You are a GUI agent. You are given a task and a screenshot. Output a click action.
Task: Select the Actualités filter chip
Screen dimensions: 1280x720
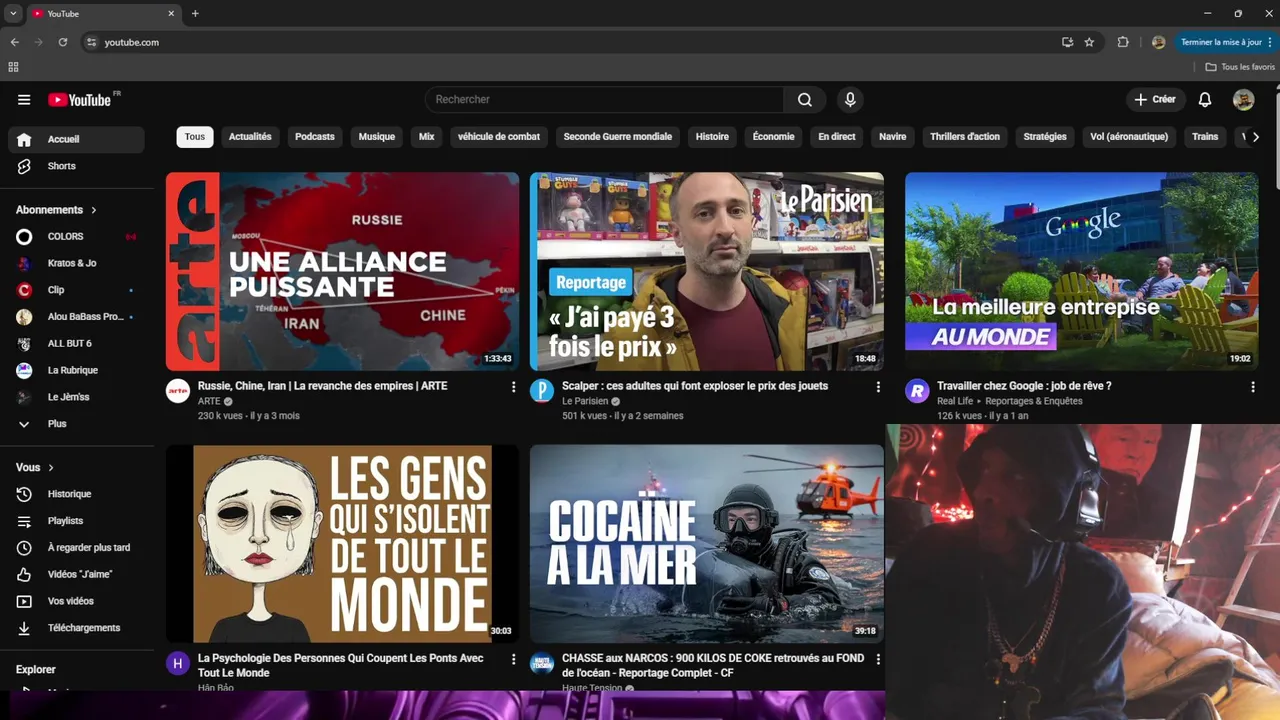pos(250,137)
